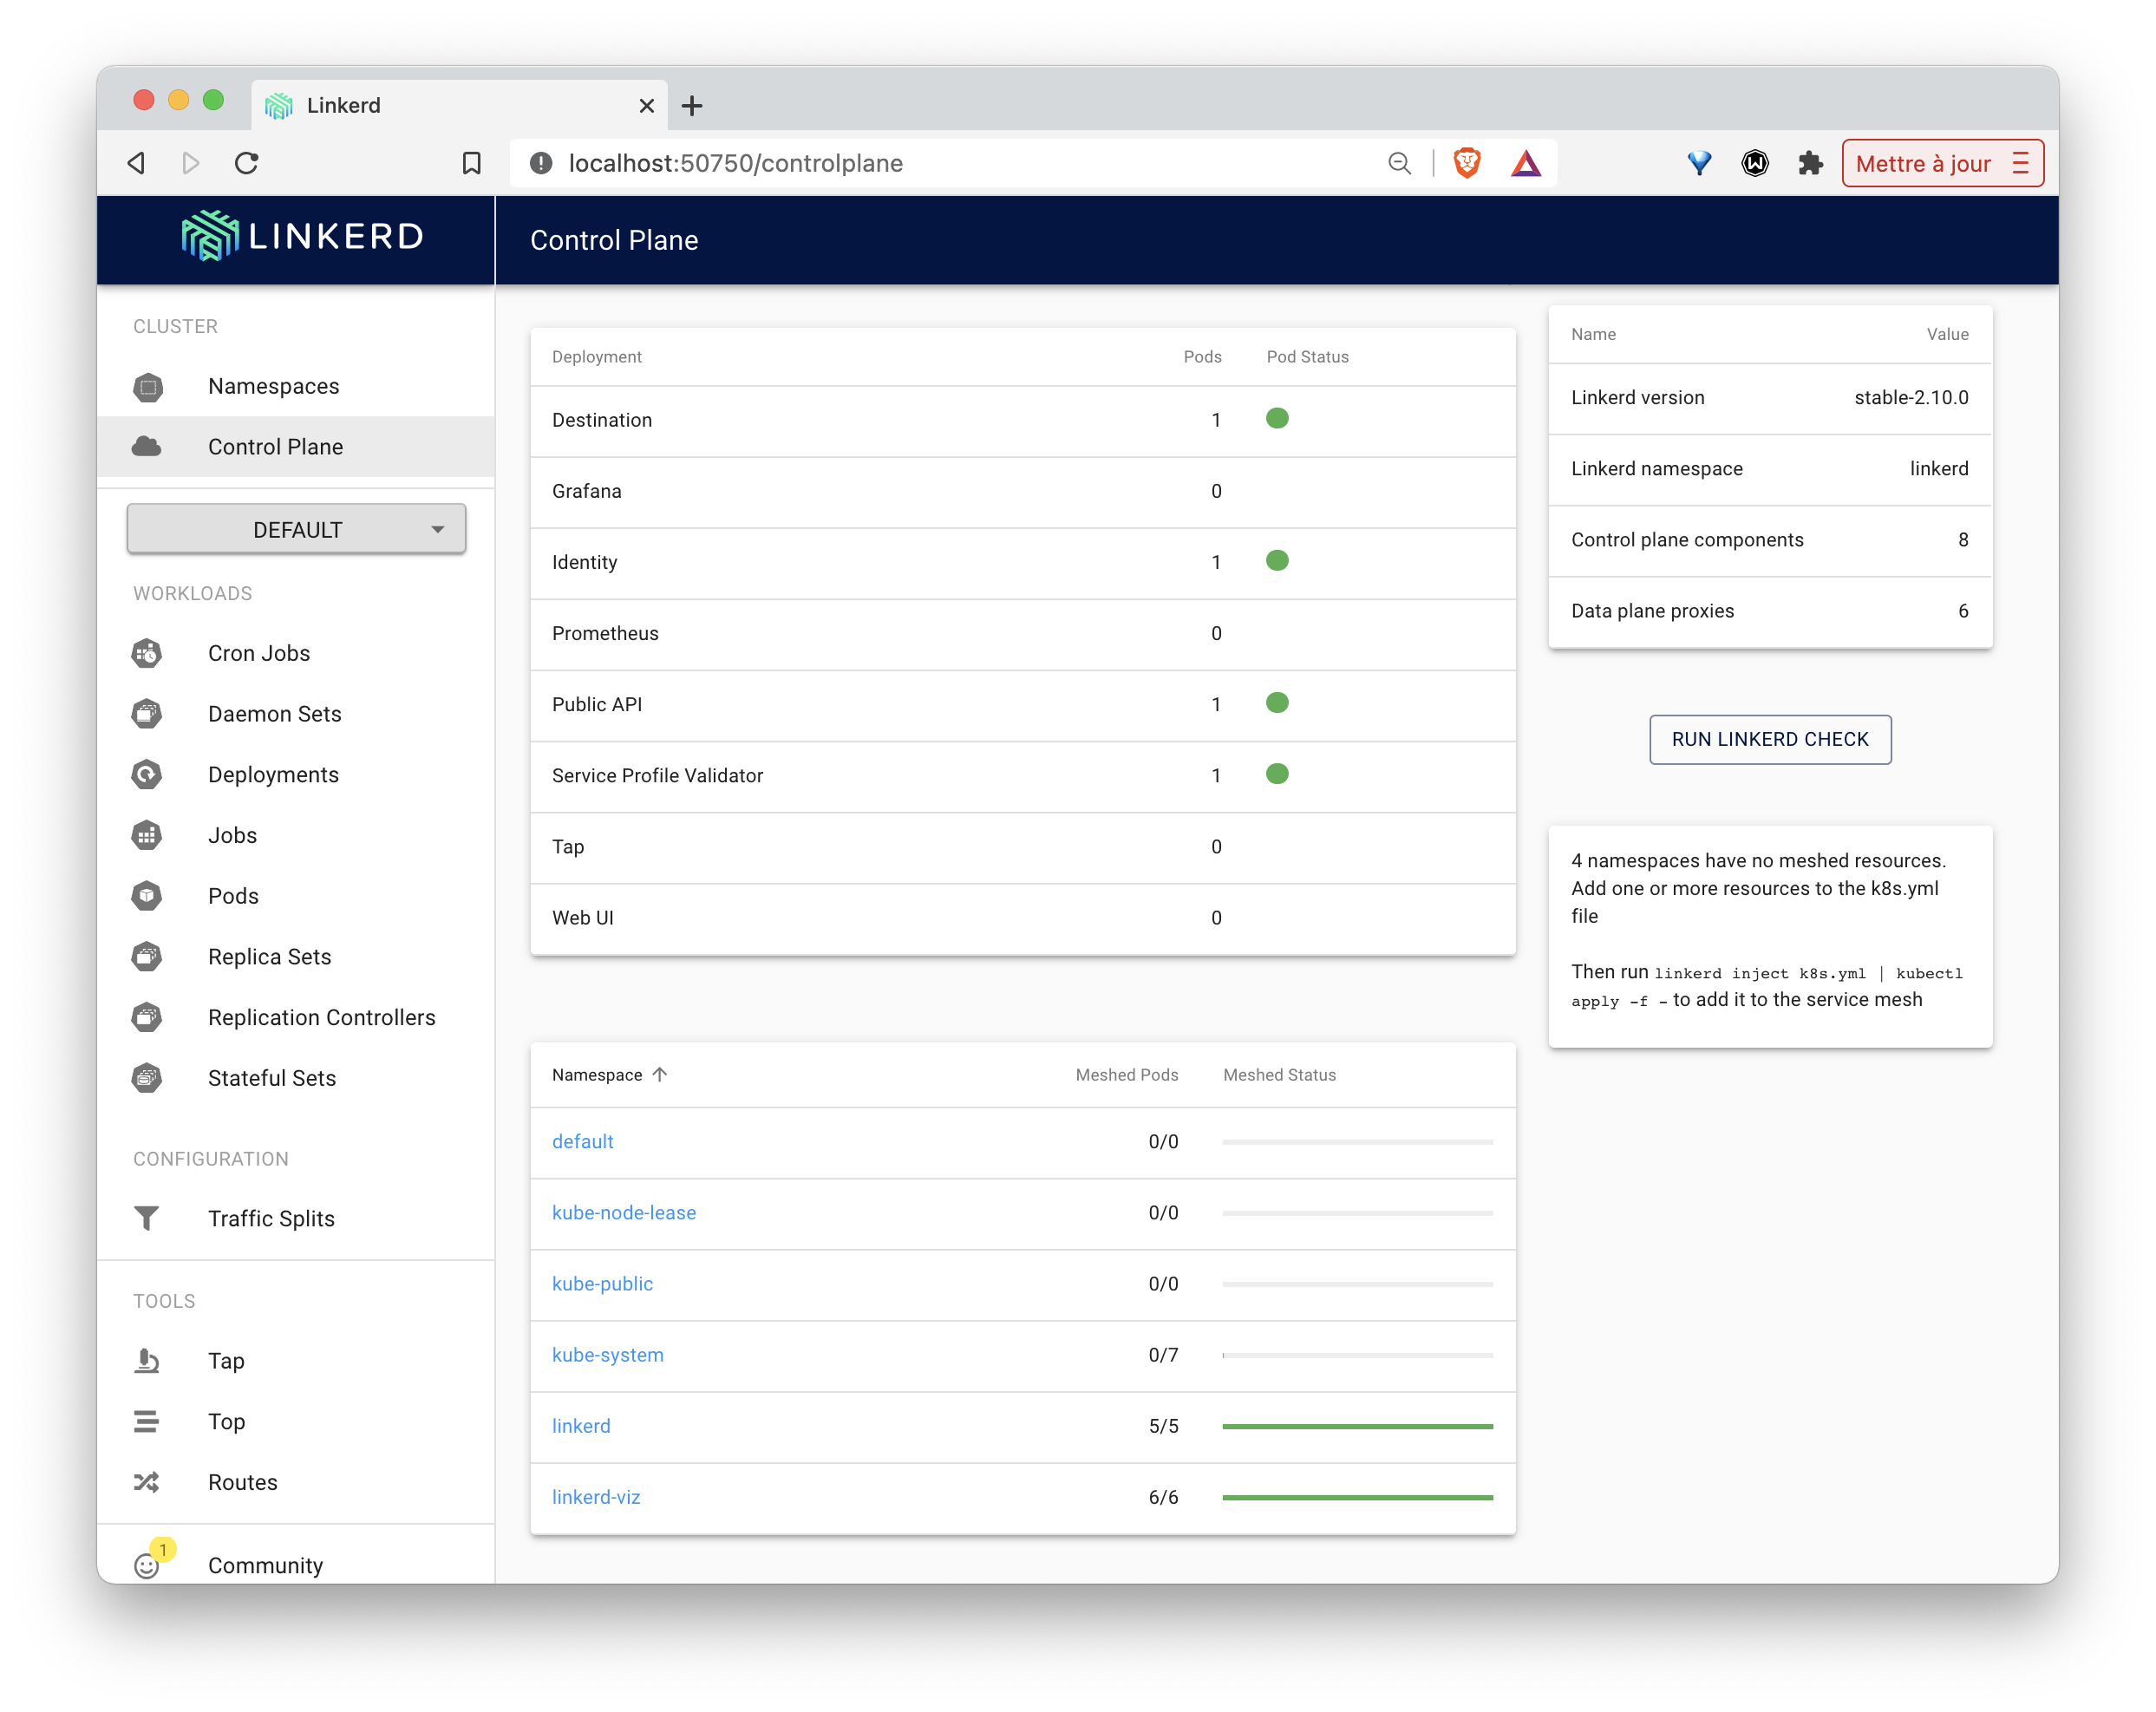Image resolution: width=2156 pixels, height=1712 pixels.
Task: Click the Tap microscope icon
Action: click(147, 1360)
